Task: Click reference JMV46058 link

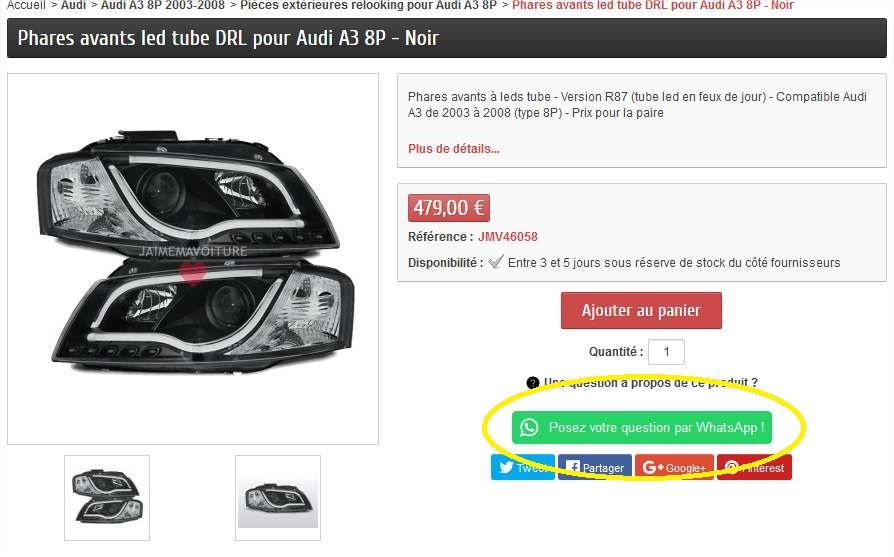Action: [507, 237]
